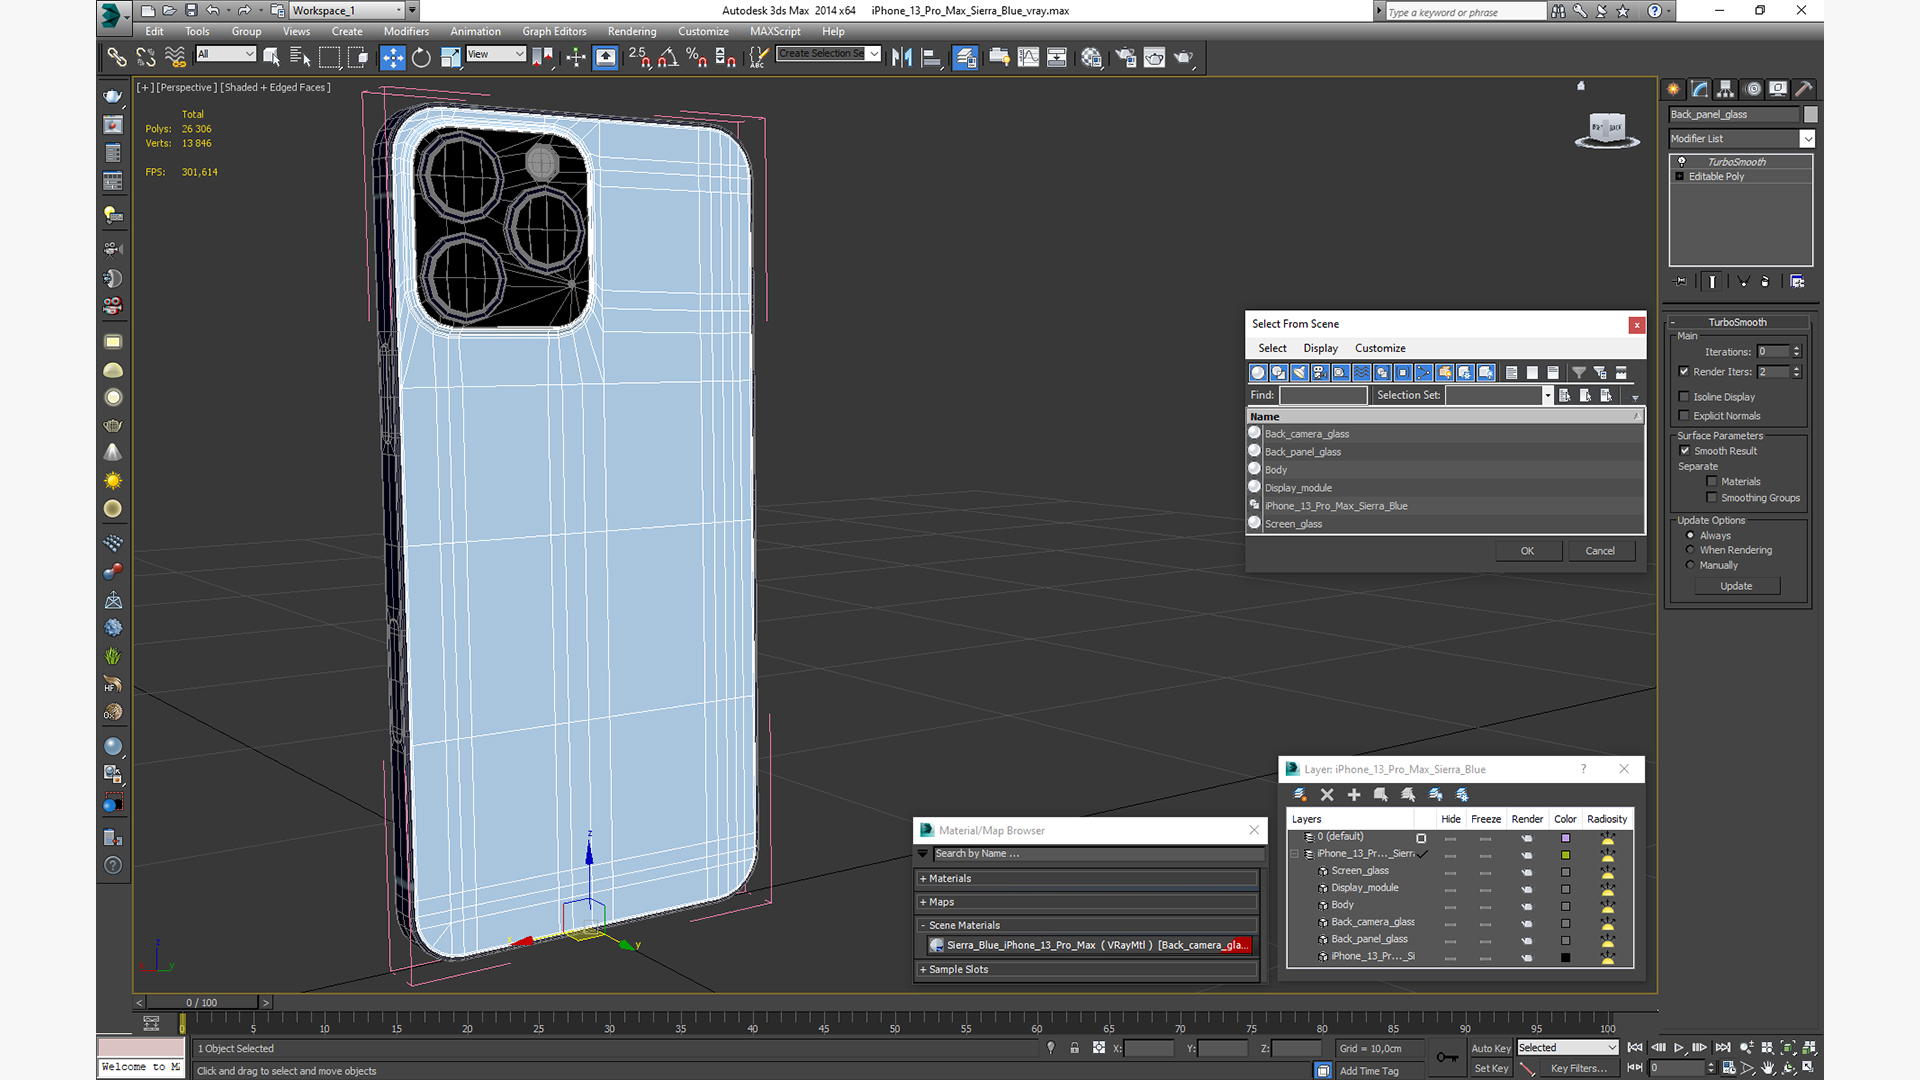Click the funnel filter icon in Select From Scene
Image resolution: width=1920 pixels, height=1080 pixels.
(x=1579, y=372)
